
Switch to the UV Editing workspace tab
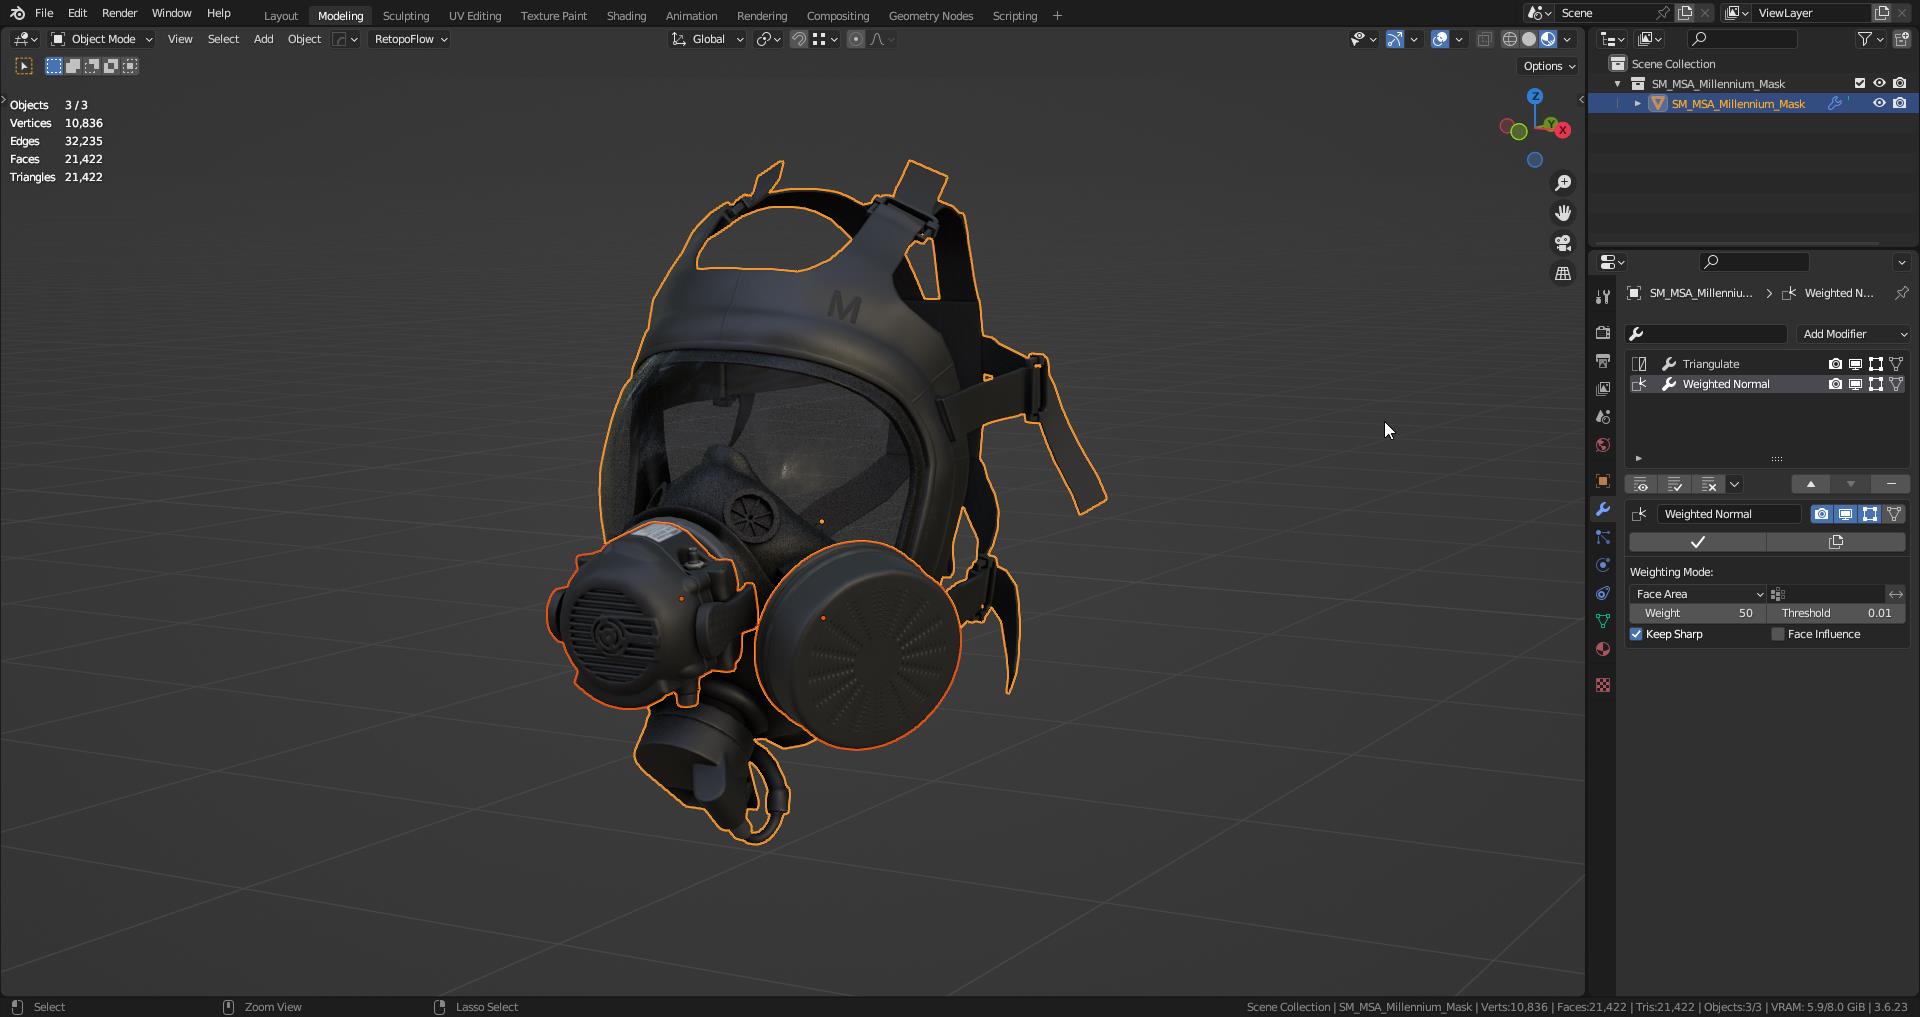(475, 15)
